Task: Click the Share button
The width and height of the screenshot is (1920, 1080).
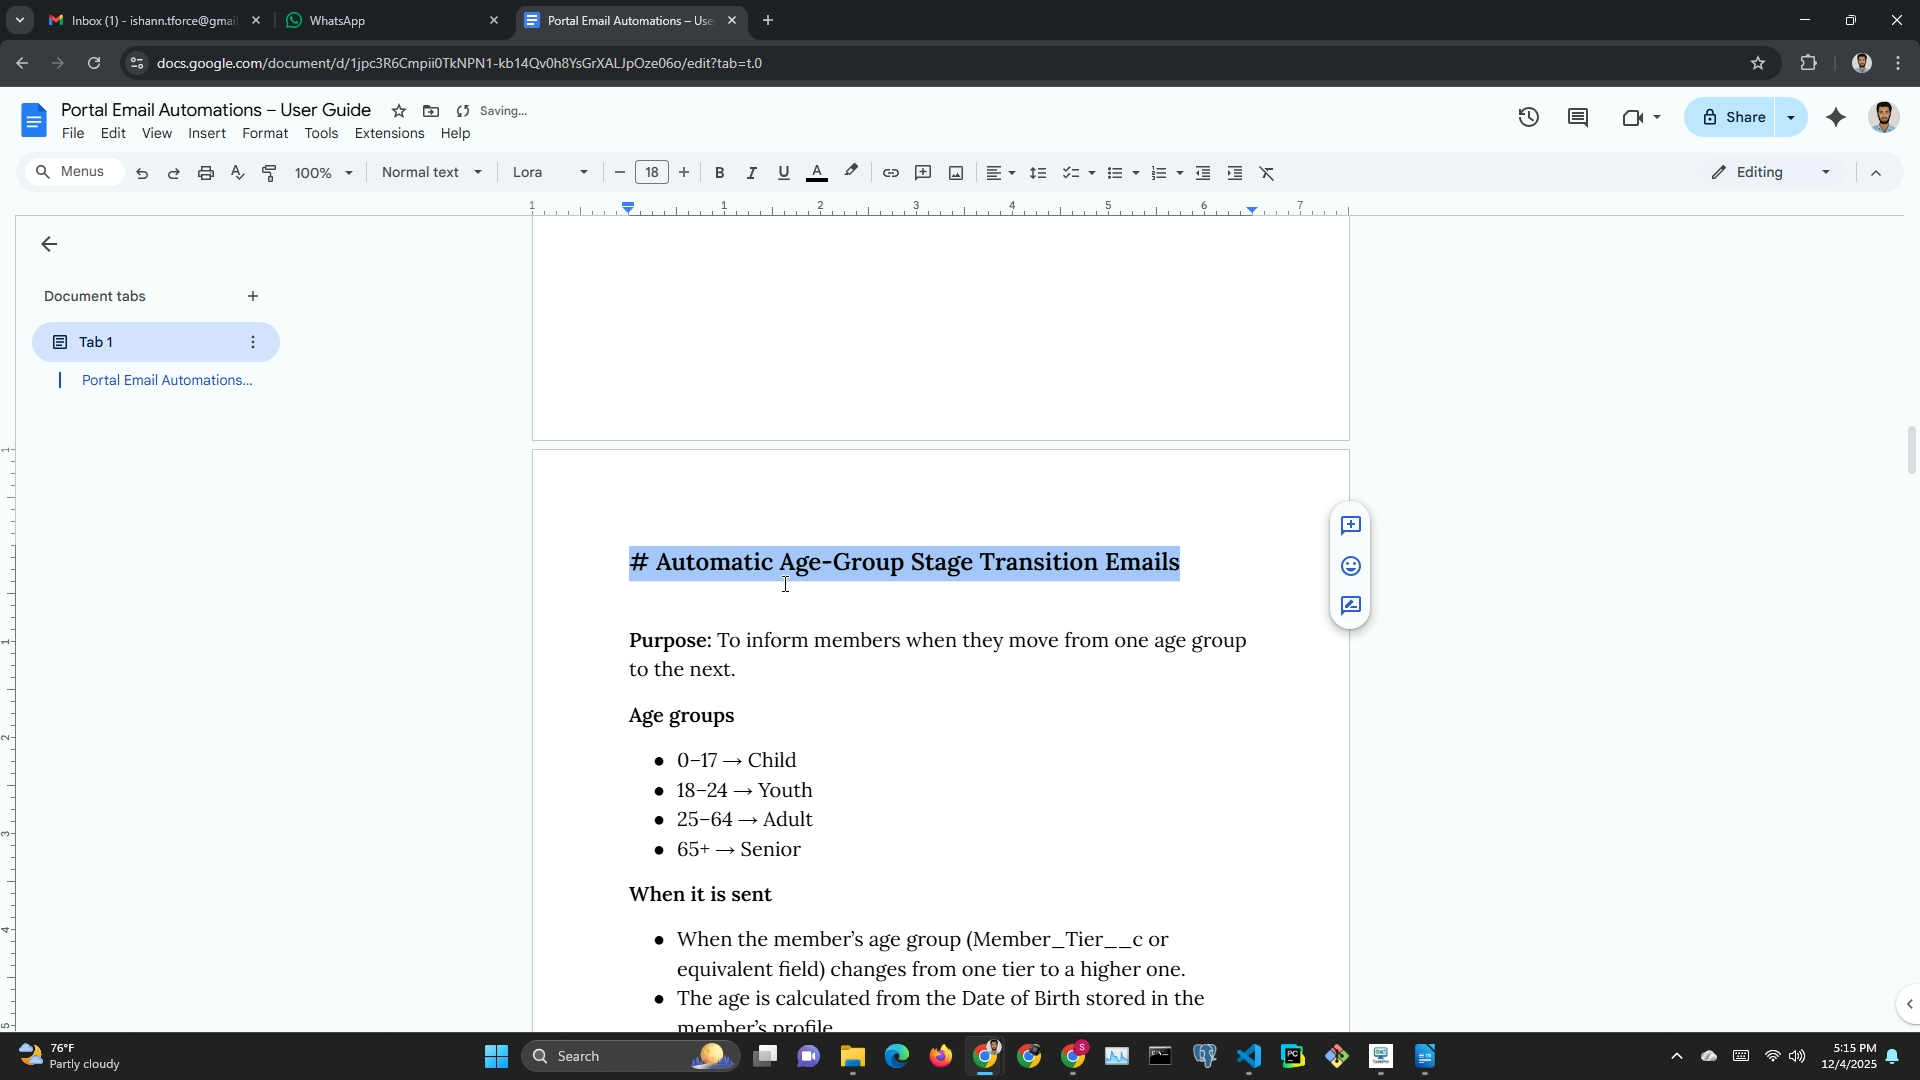Action: coord(1733,118)
